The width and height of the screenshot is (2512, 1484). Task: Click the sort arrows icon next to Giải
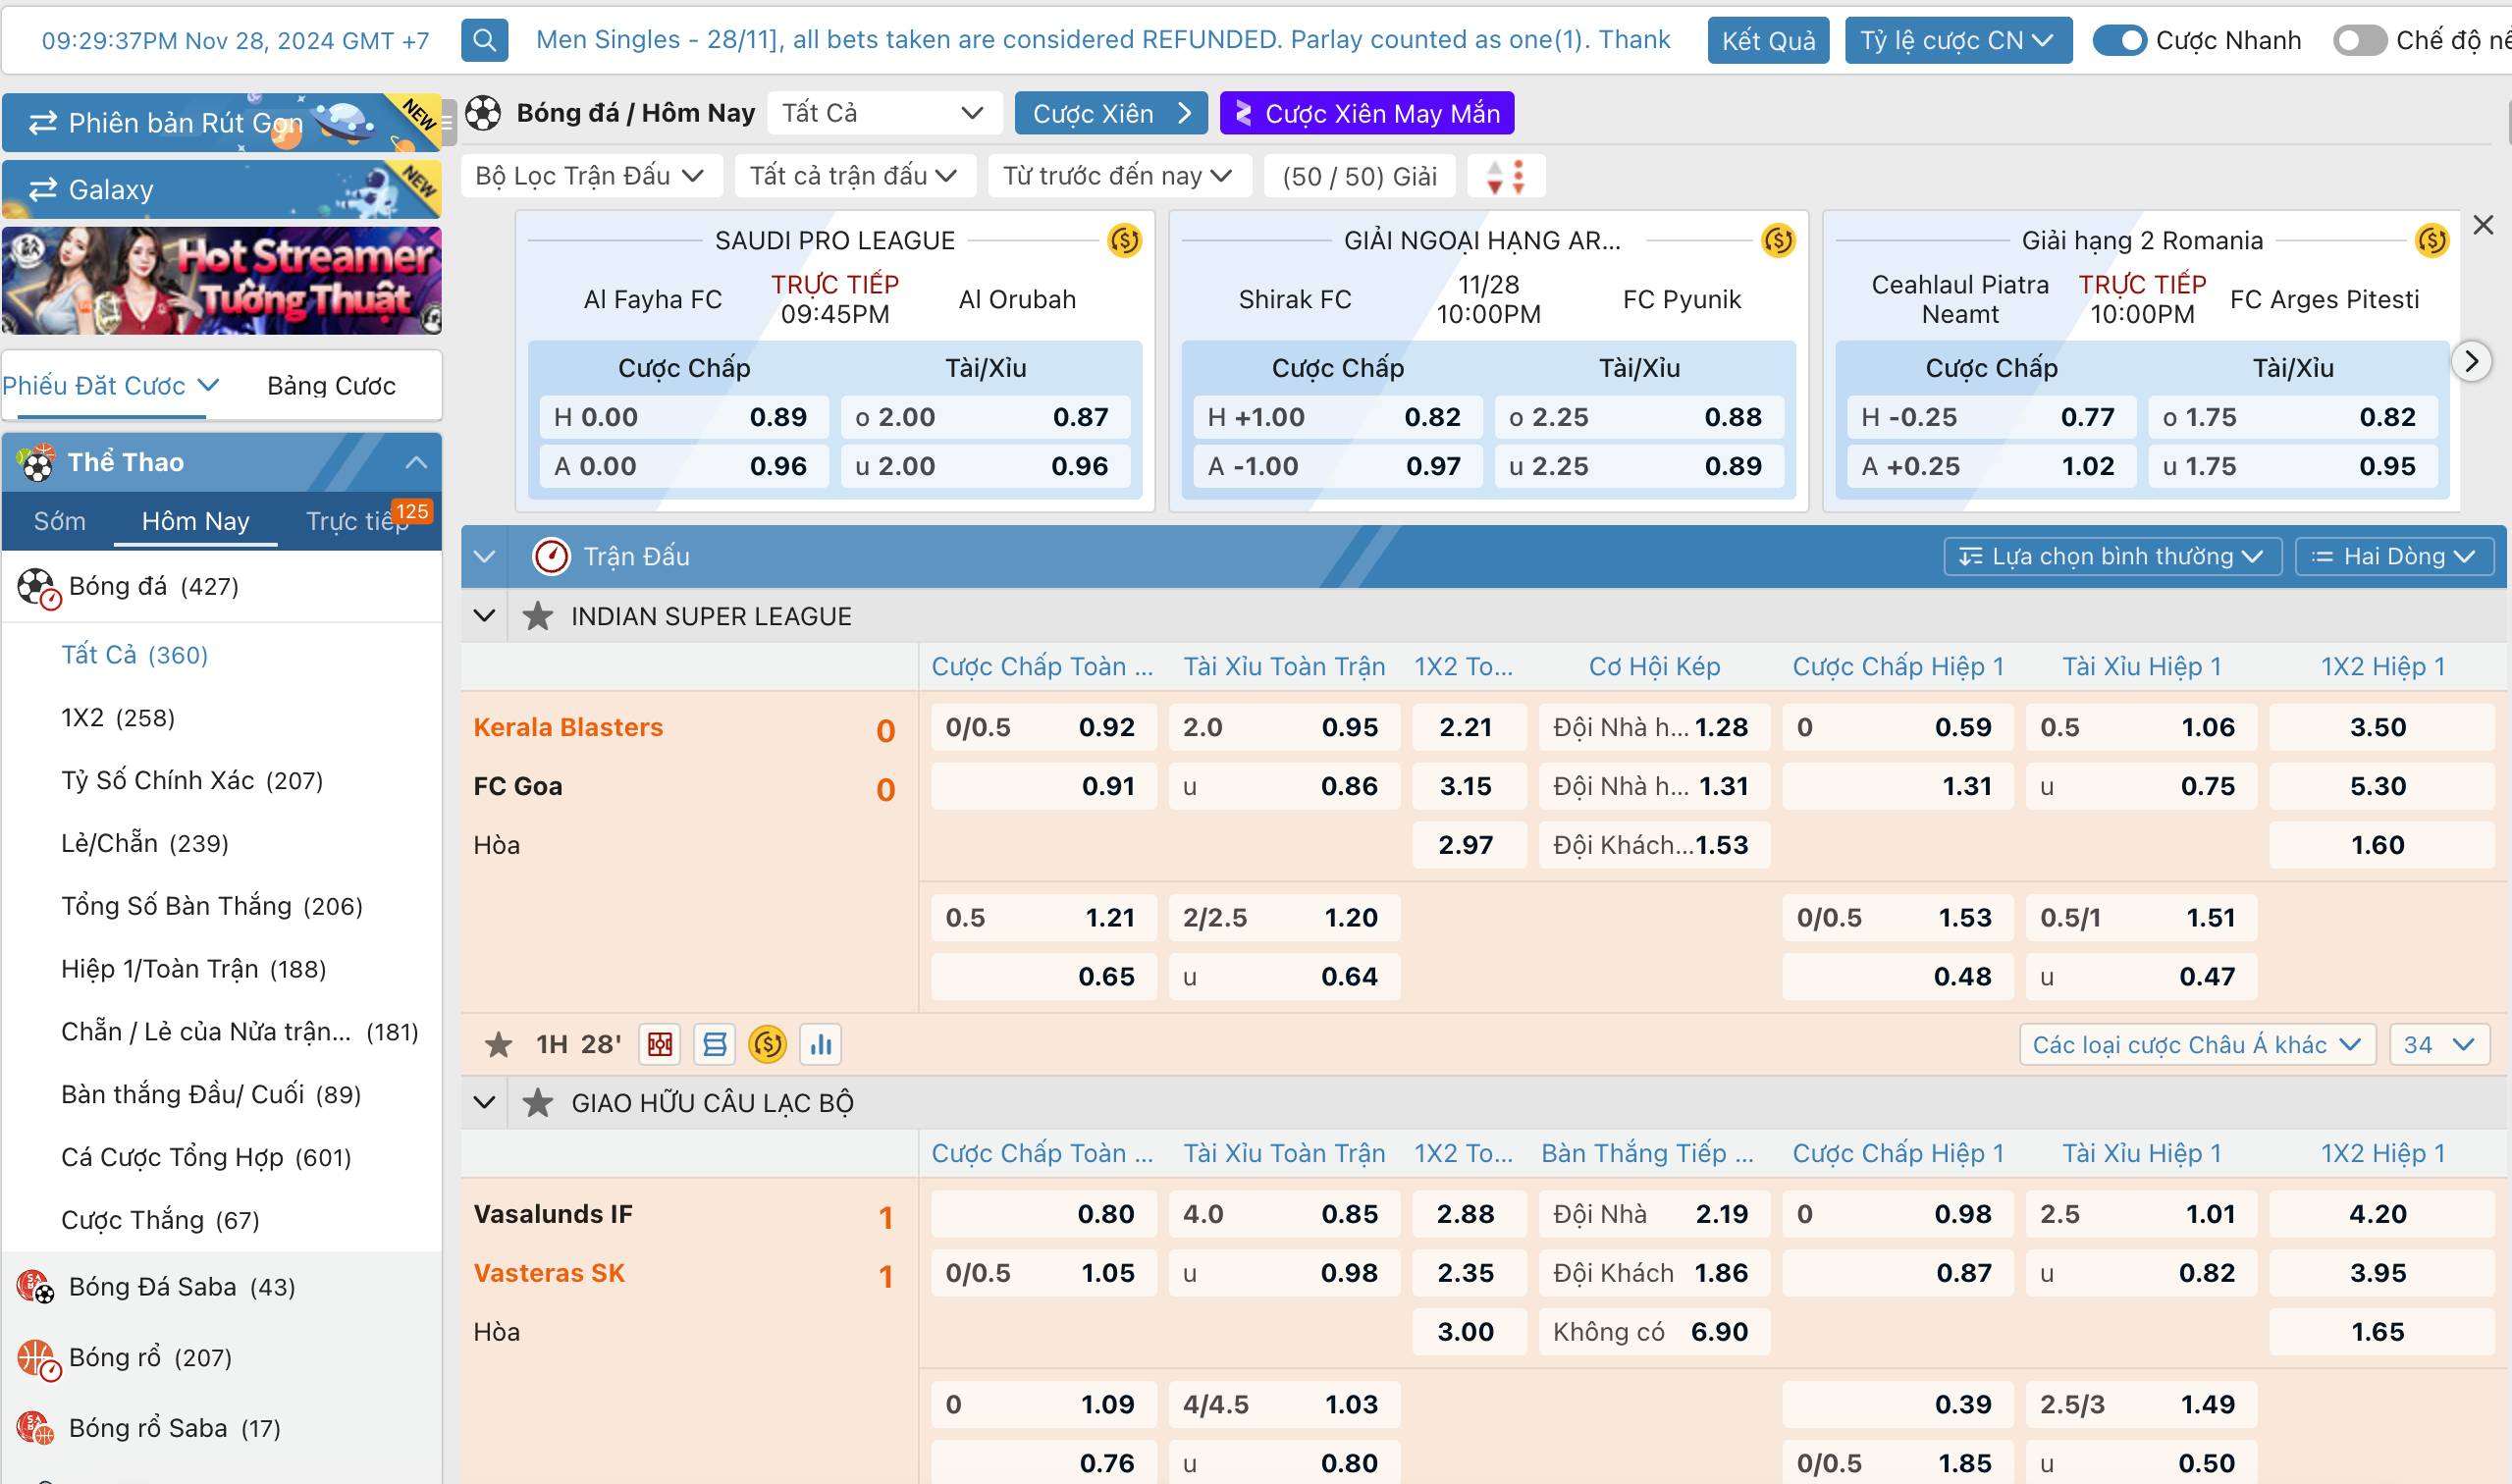pos(1506,177)
